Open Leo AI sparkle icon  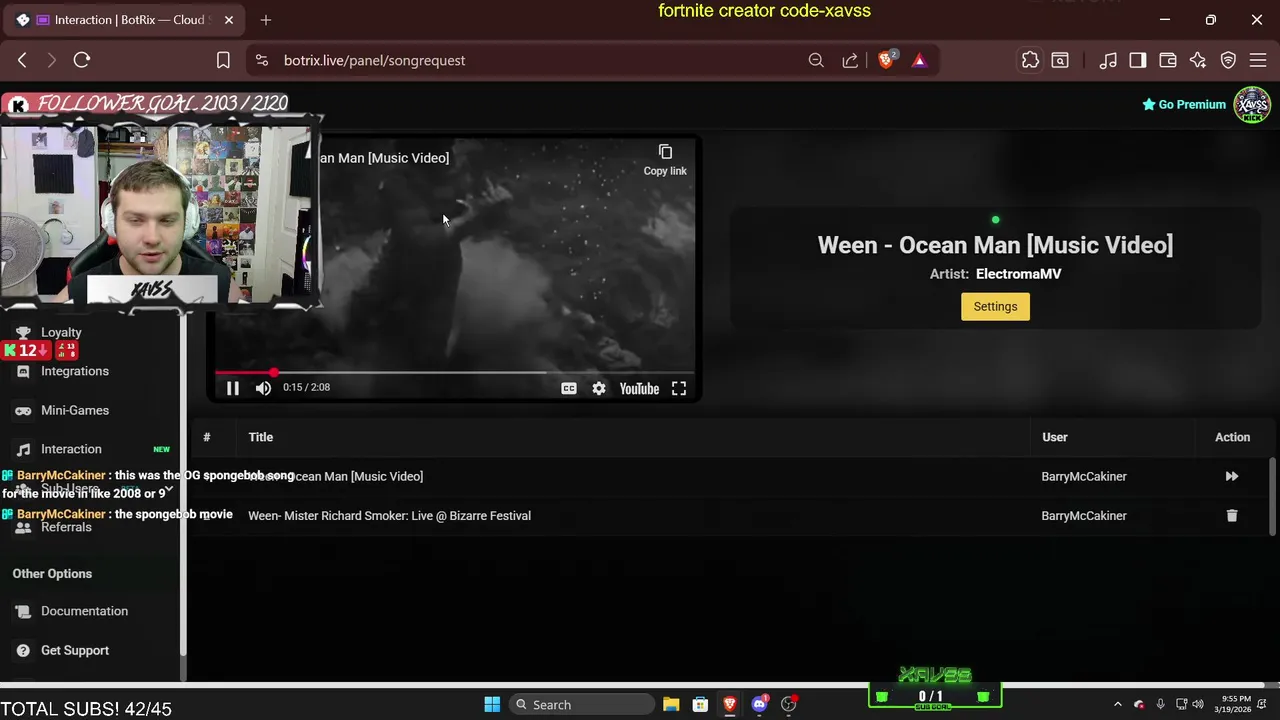pos(1198,60)
